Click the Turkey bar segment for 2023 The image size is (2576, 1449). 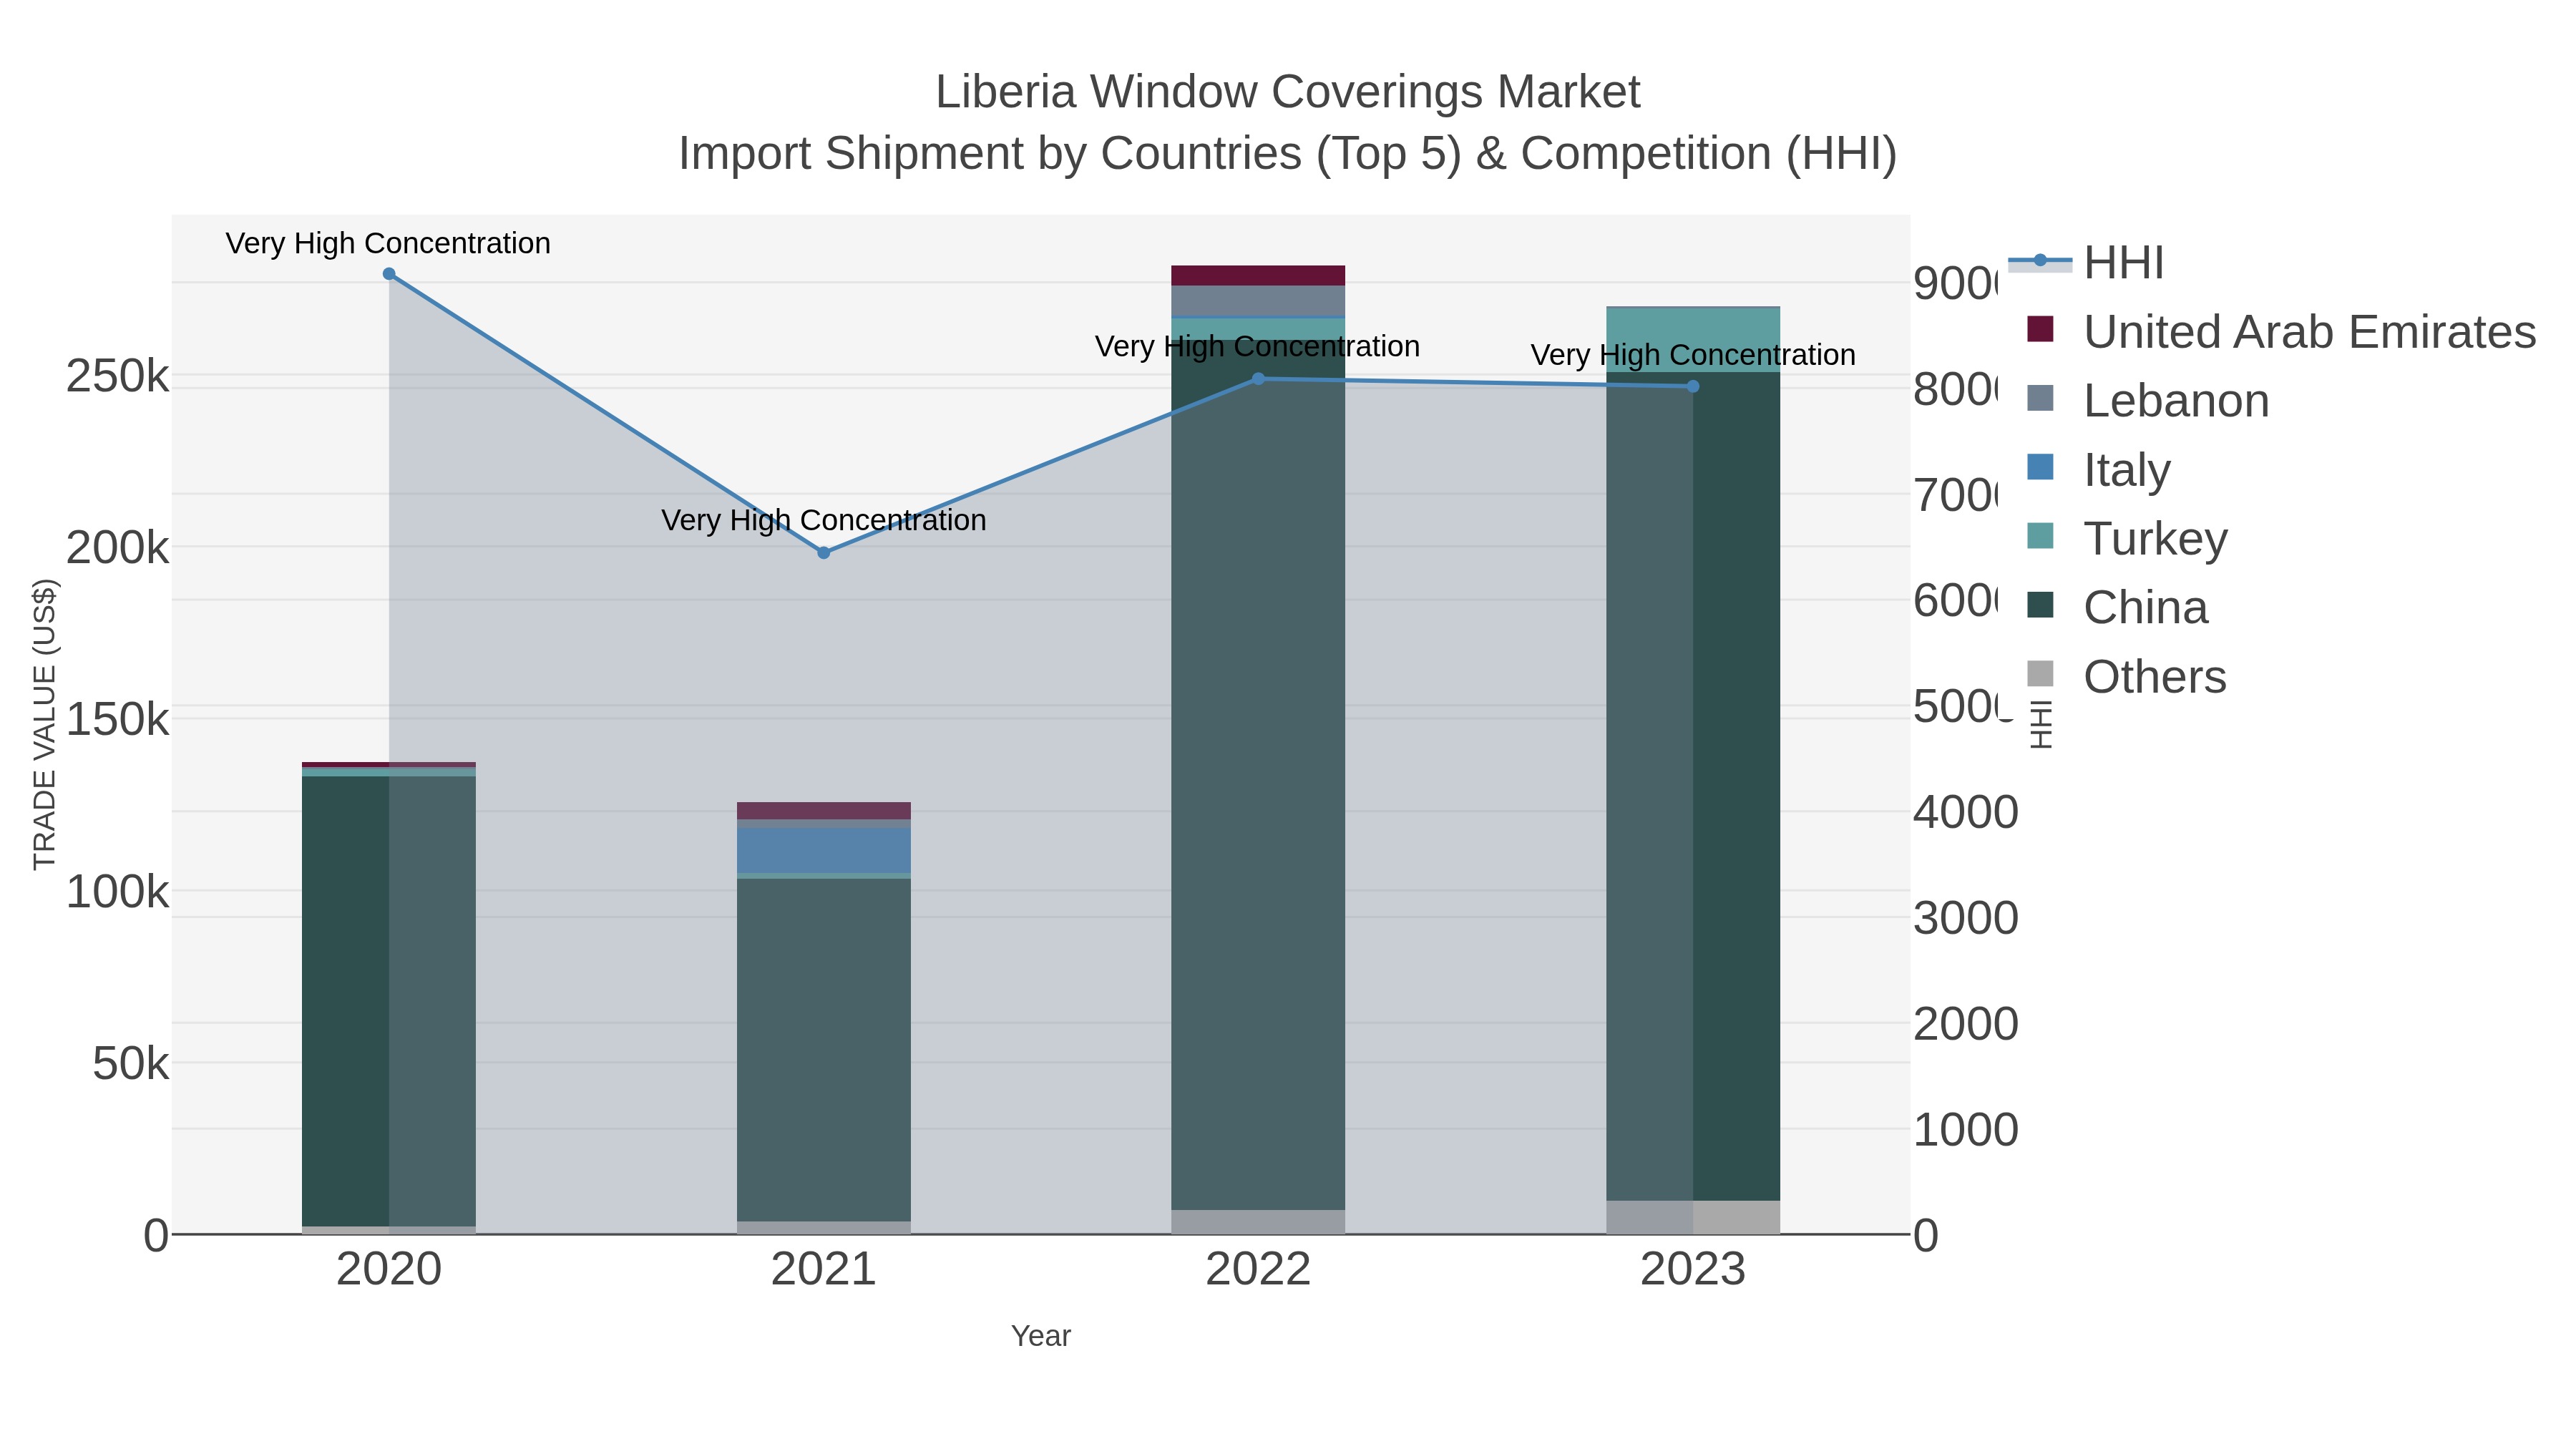pos(1693,340)
